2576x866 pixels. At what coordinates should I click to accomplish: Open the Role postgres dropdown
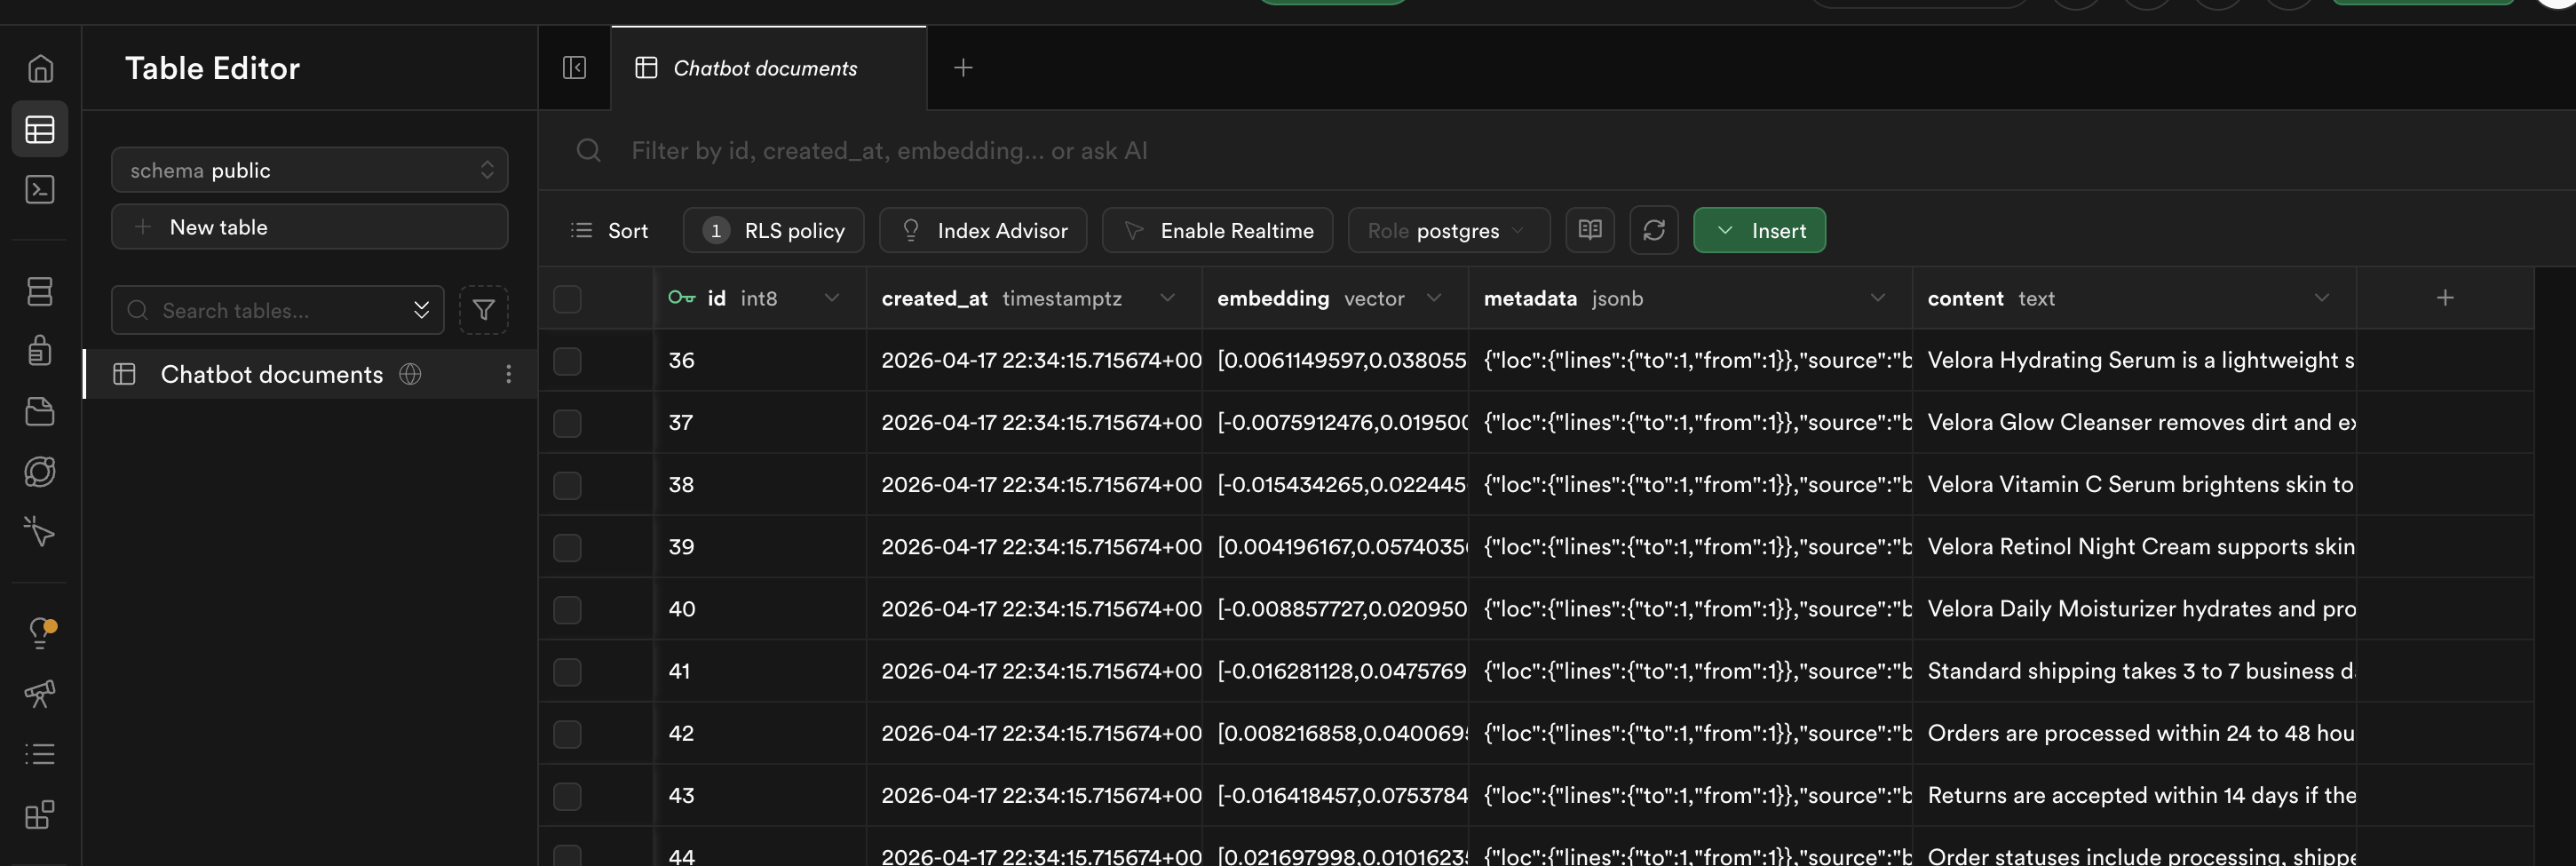1449,231
